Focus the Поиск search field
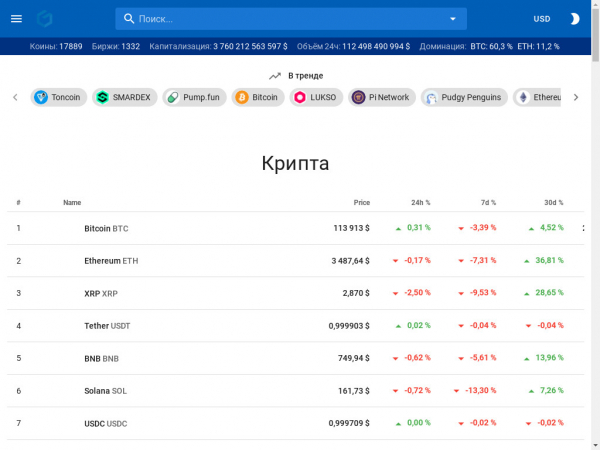Image resolution: width=600 pixels, height=450 pixels. point(291,19)
